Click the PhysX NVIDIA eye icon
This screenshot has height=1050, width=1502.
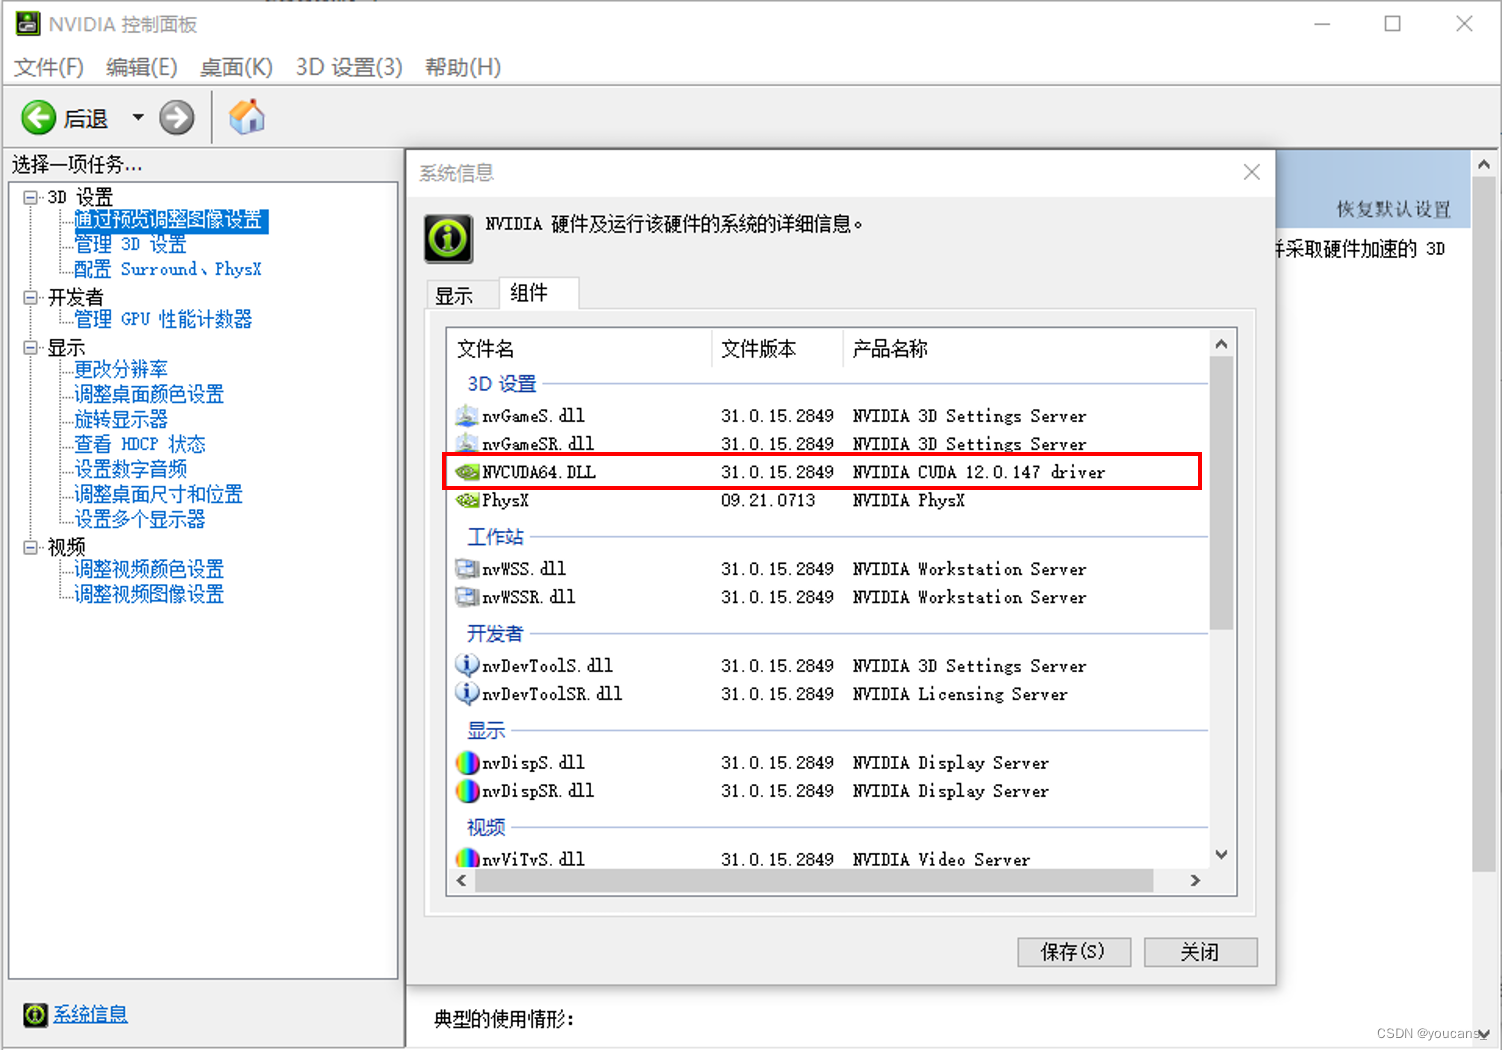[x=467, y=500]
